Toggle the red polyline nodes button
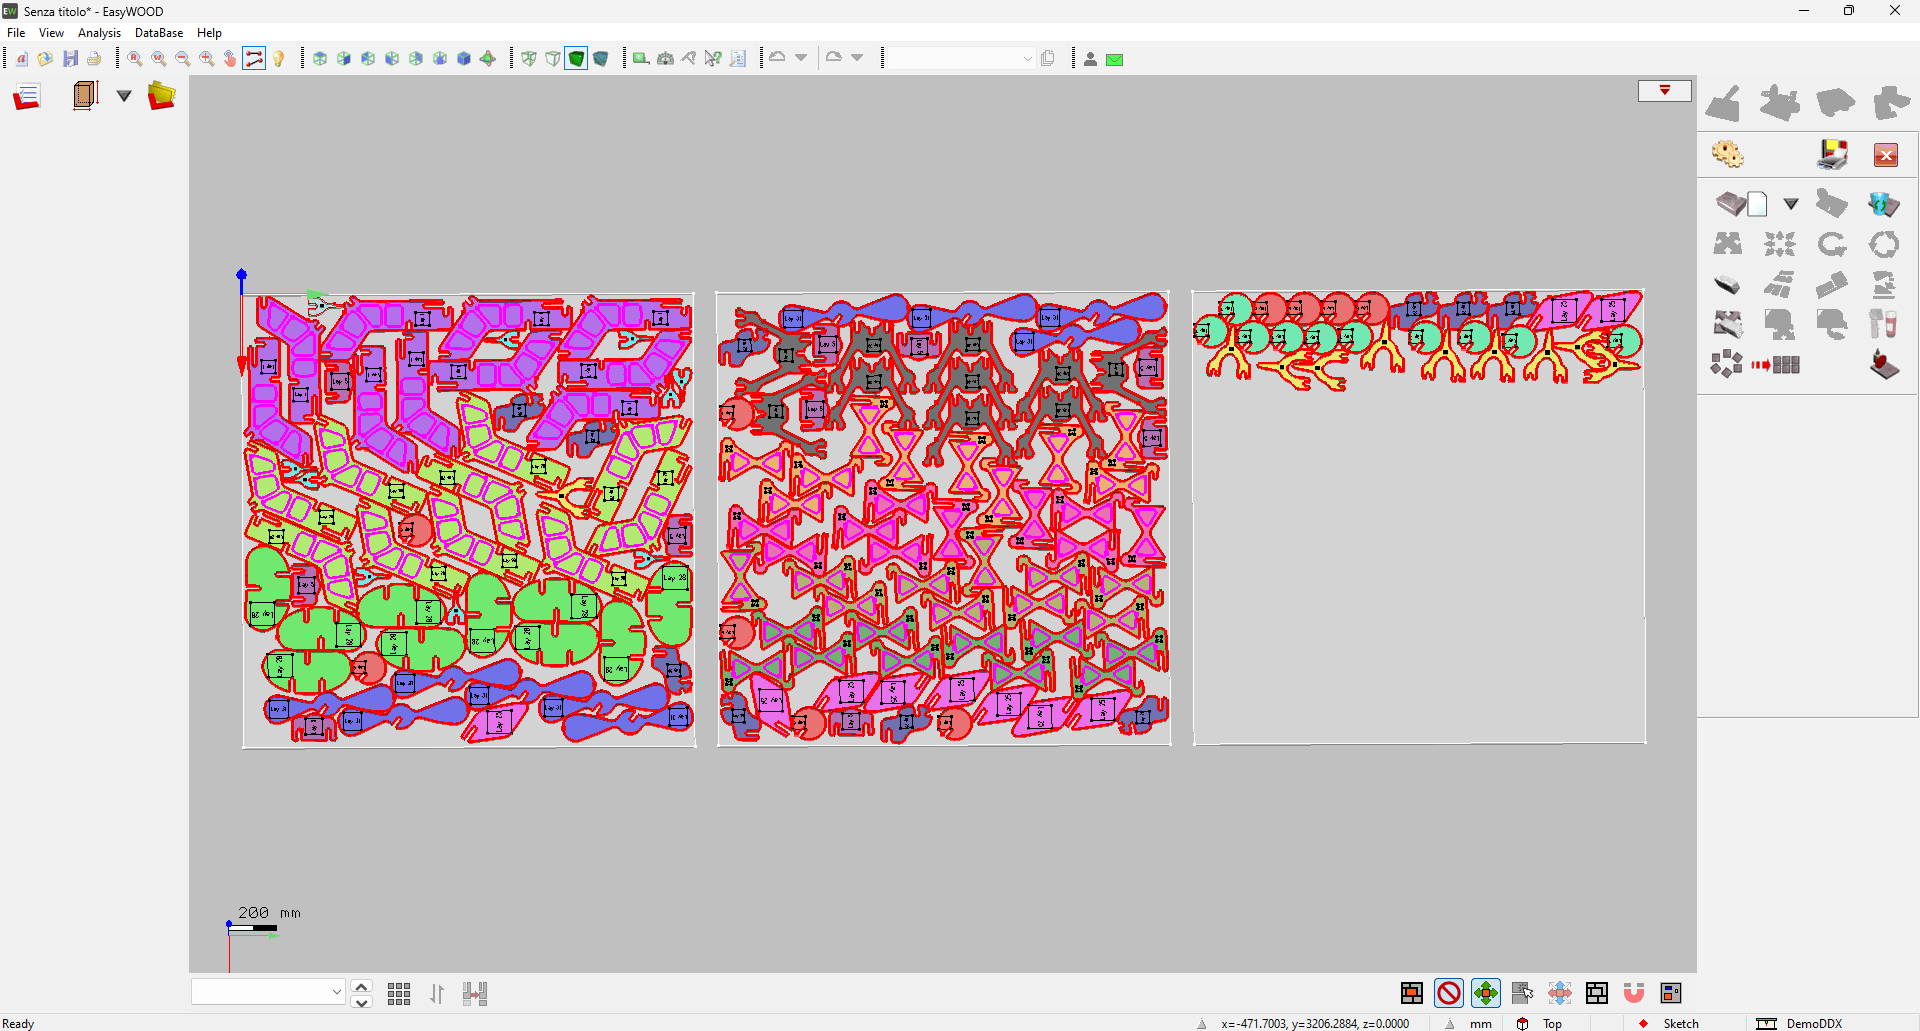Viewport: 1920px width, 1031px height. click(254, 59)
